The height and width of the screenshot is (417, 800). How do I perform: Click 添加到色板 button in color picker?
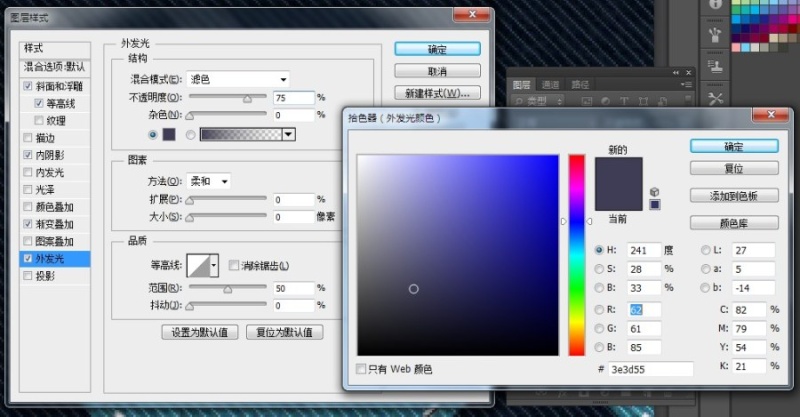pos(733,196)
